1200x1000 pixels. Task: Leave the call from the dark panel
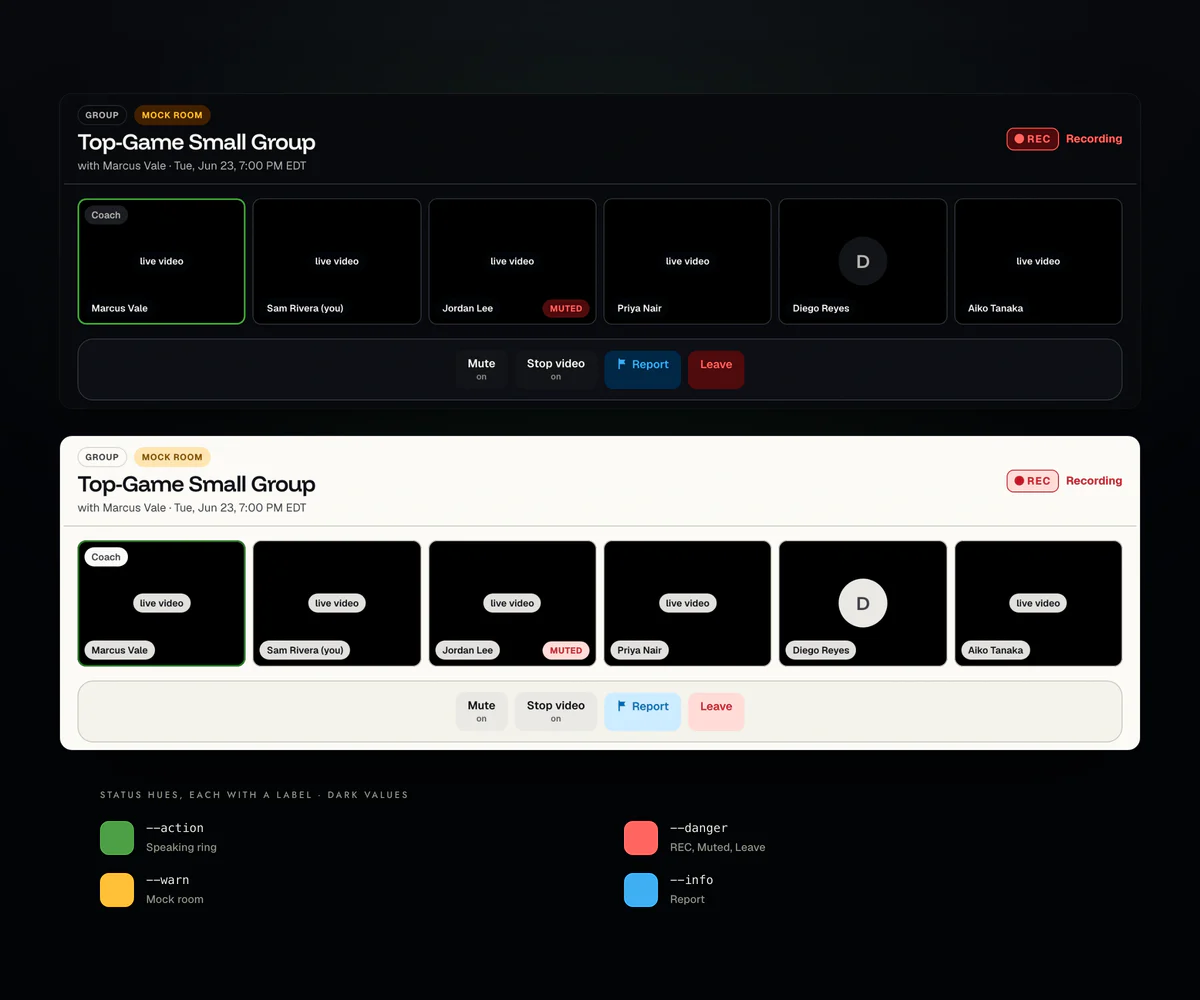(x=716, y=369)
